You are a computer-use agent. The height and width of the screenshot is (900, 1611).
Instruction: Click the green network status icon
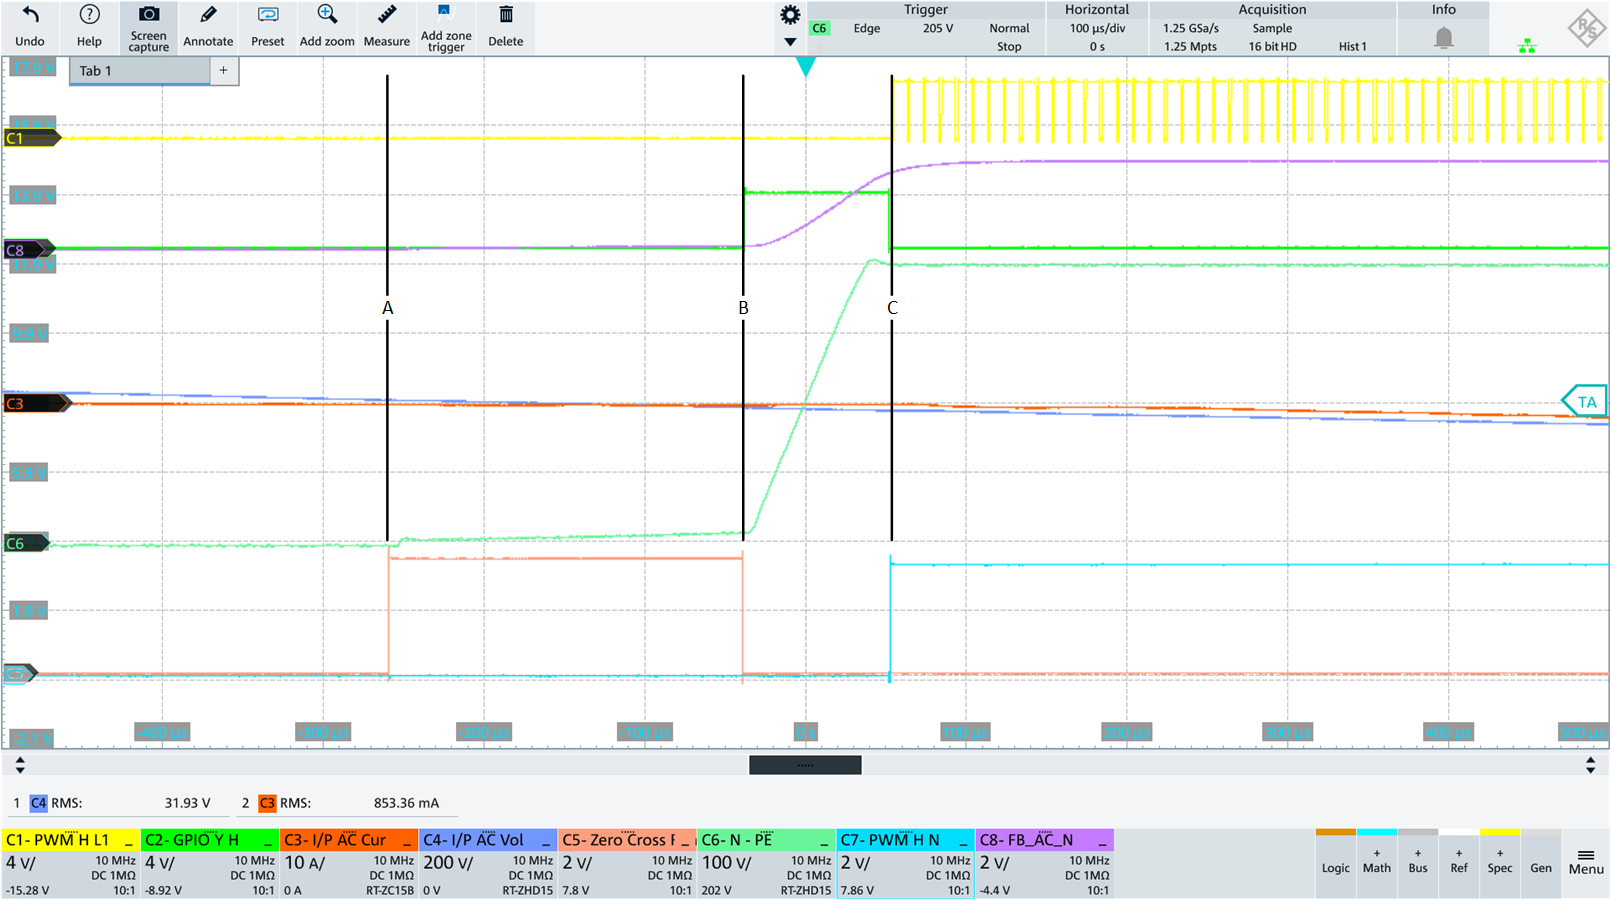click(x=1527, y=46)
